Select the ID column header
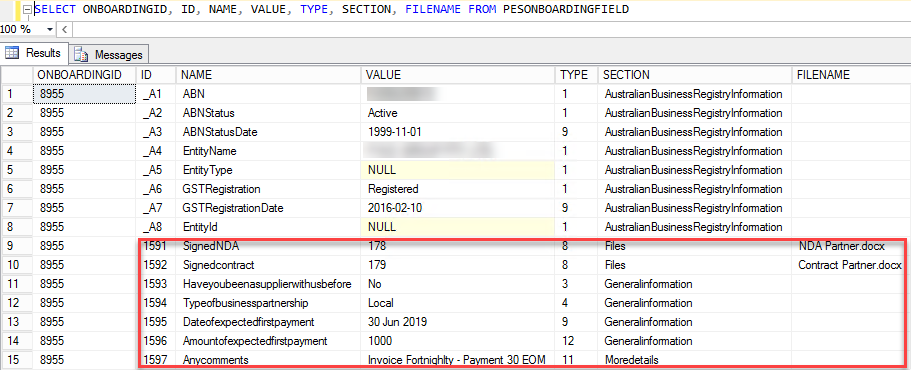 point(157,75)
